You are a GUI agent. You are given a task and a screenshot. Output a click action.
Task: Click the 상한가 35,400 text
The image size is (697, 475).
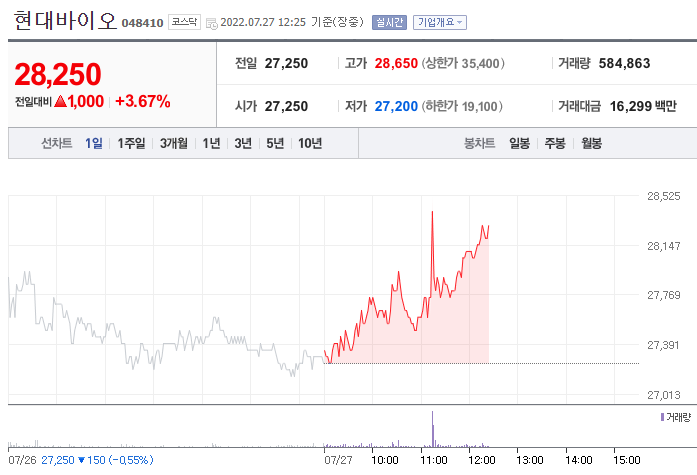[463, 64]
